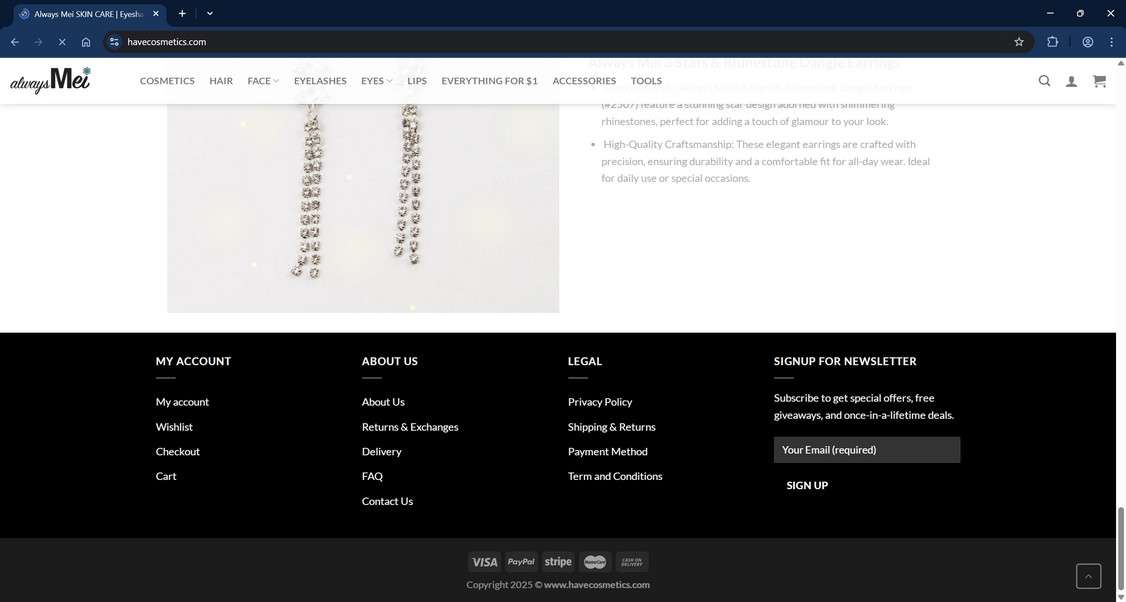Open the browser extensions puzzle icon
This screenshot has height=602, width=1126.
1052,42
